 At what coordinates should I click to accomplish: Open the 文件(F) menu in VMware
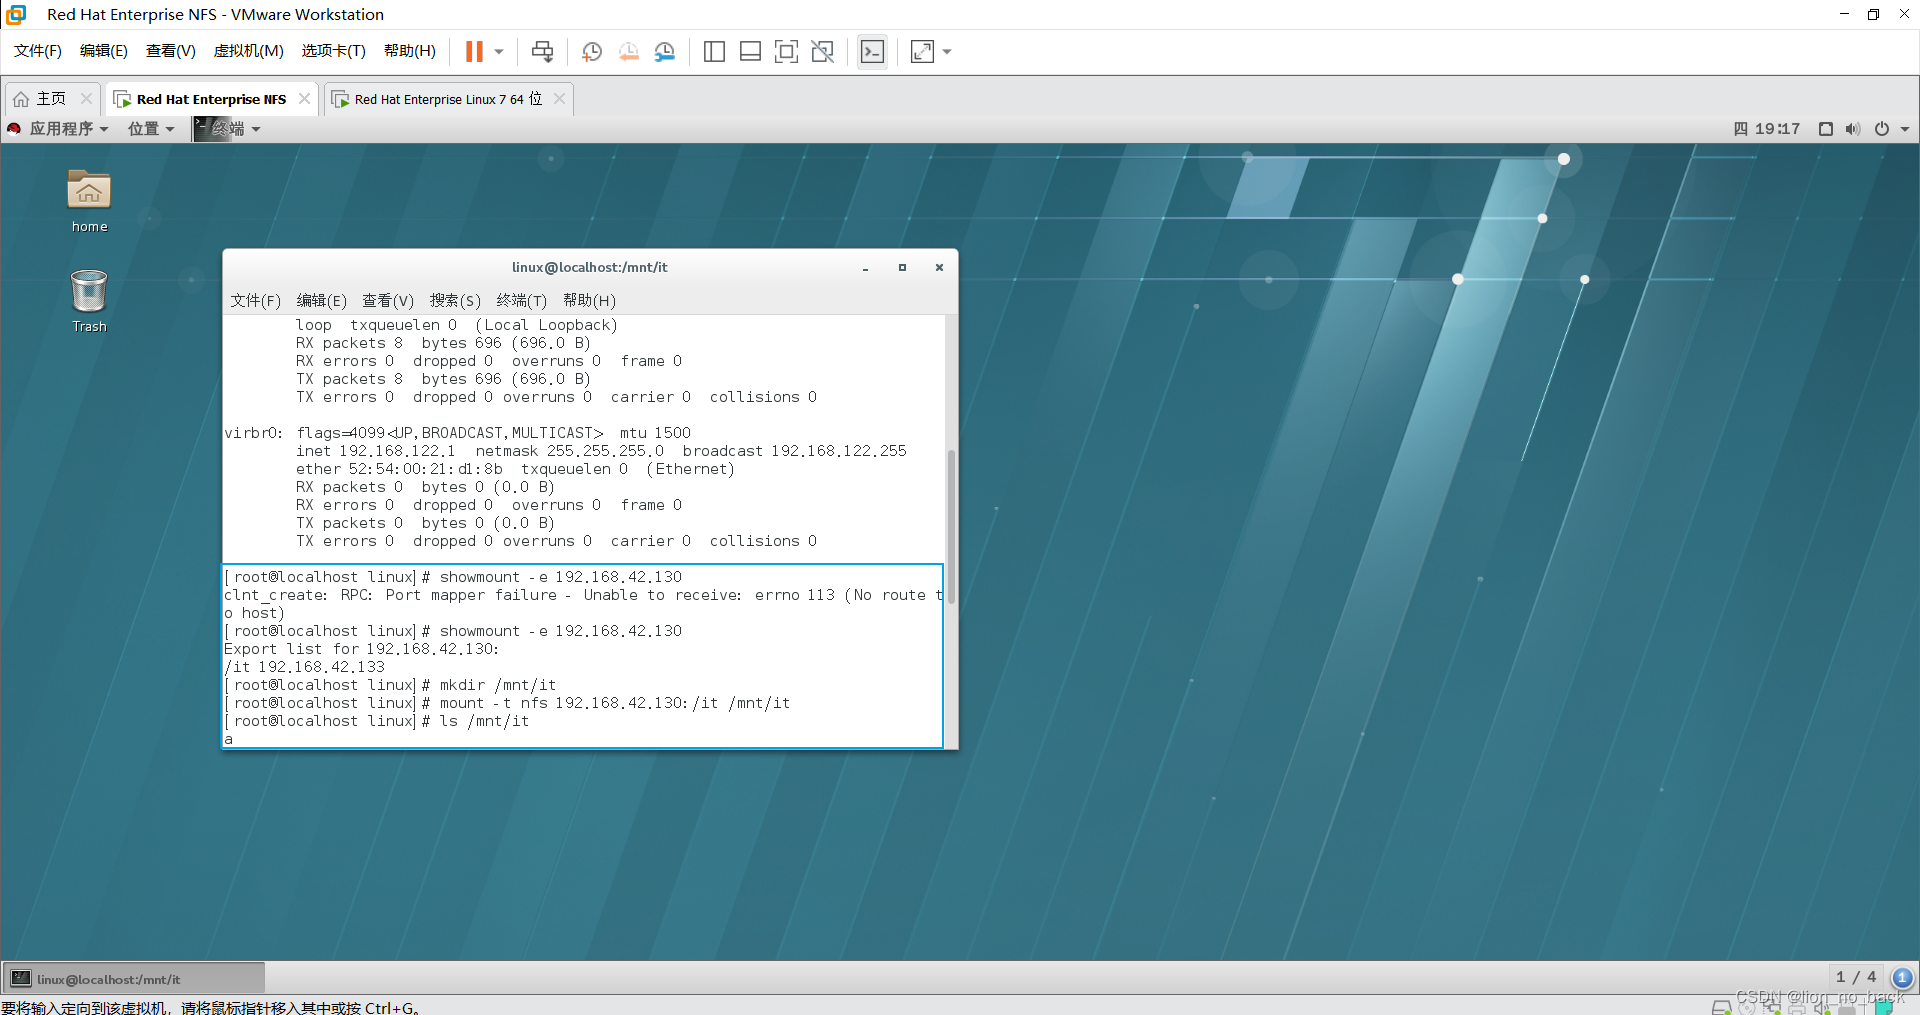click(x=38, y=51)
